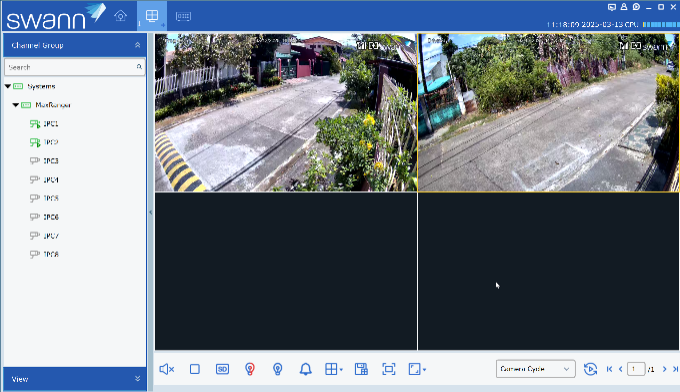Click the page number input field

pyautogui.click(x=636, y=369)
